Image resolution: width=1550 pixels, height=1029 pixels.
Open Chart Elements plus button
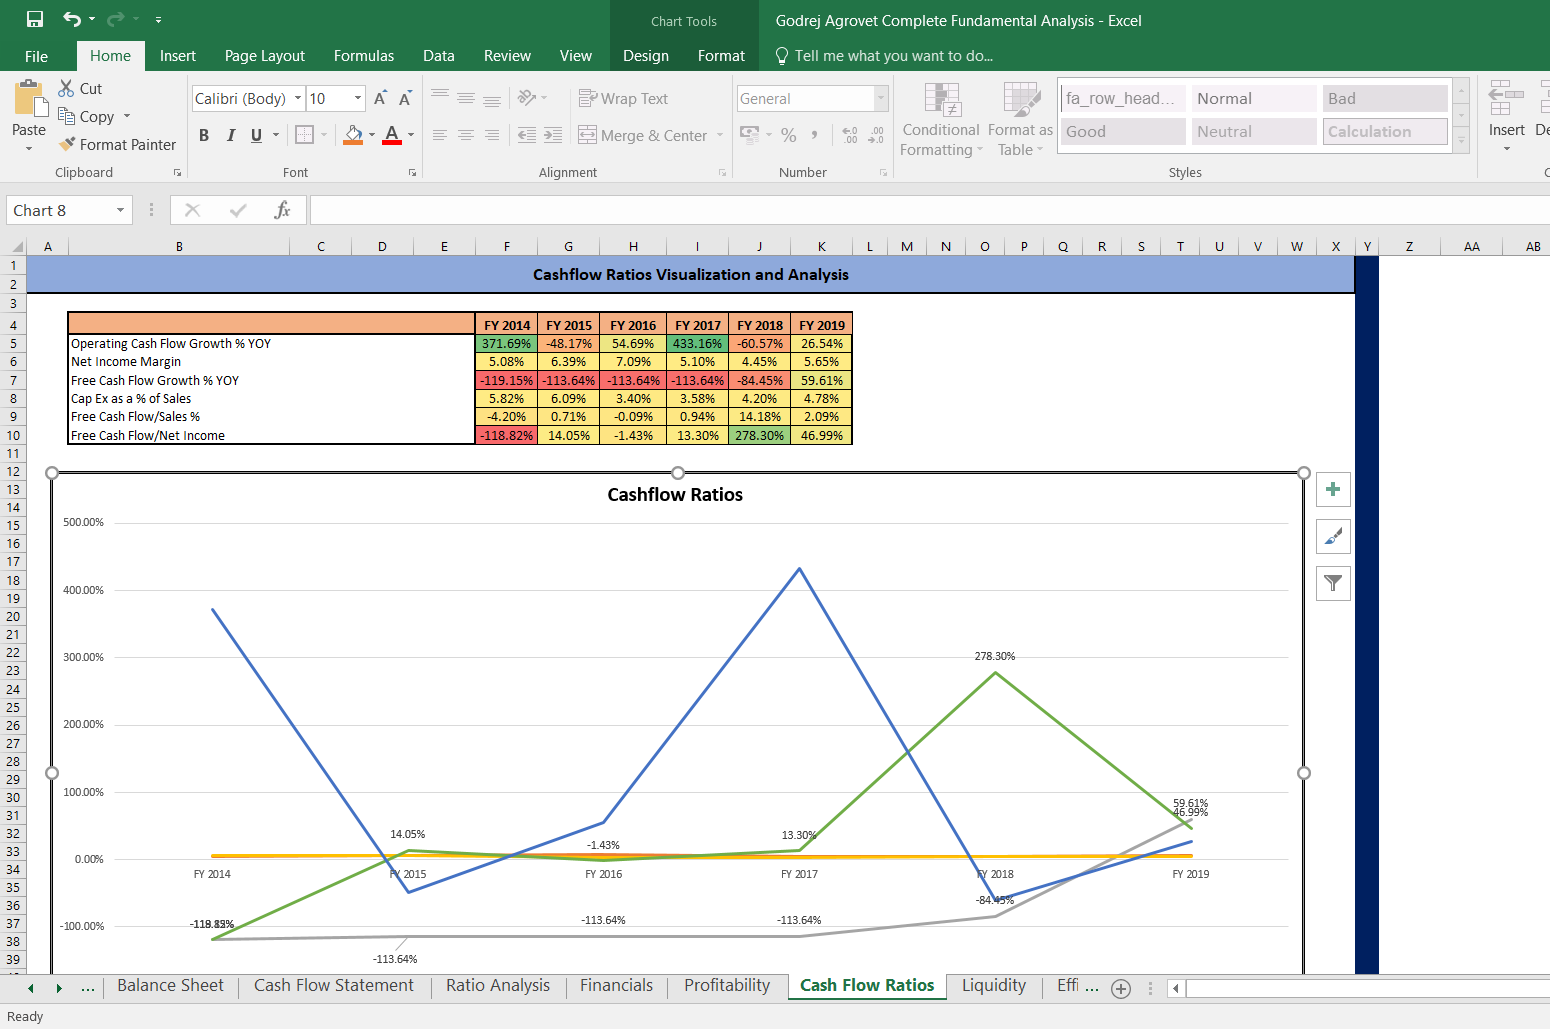point(1333,490)
